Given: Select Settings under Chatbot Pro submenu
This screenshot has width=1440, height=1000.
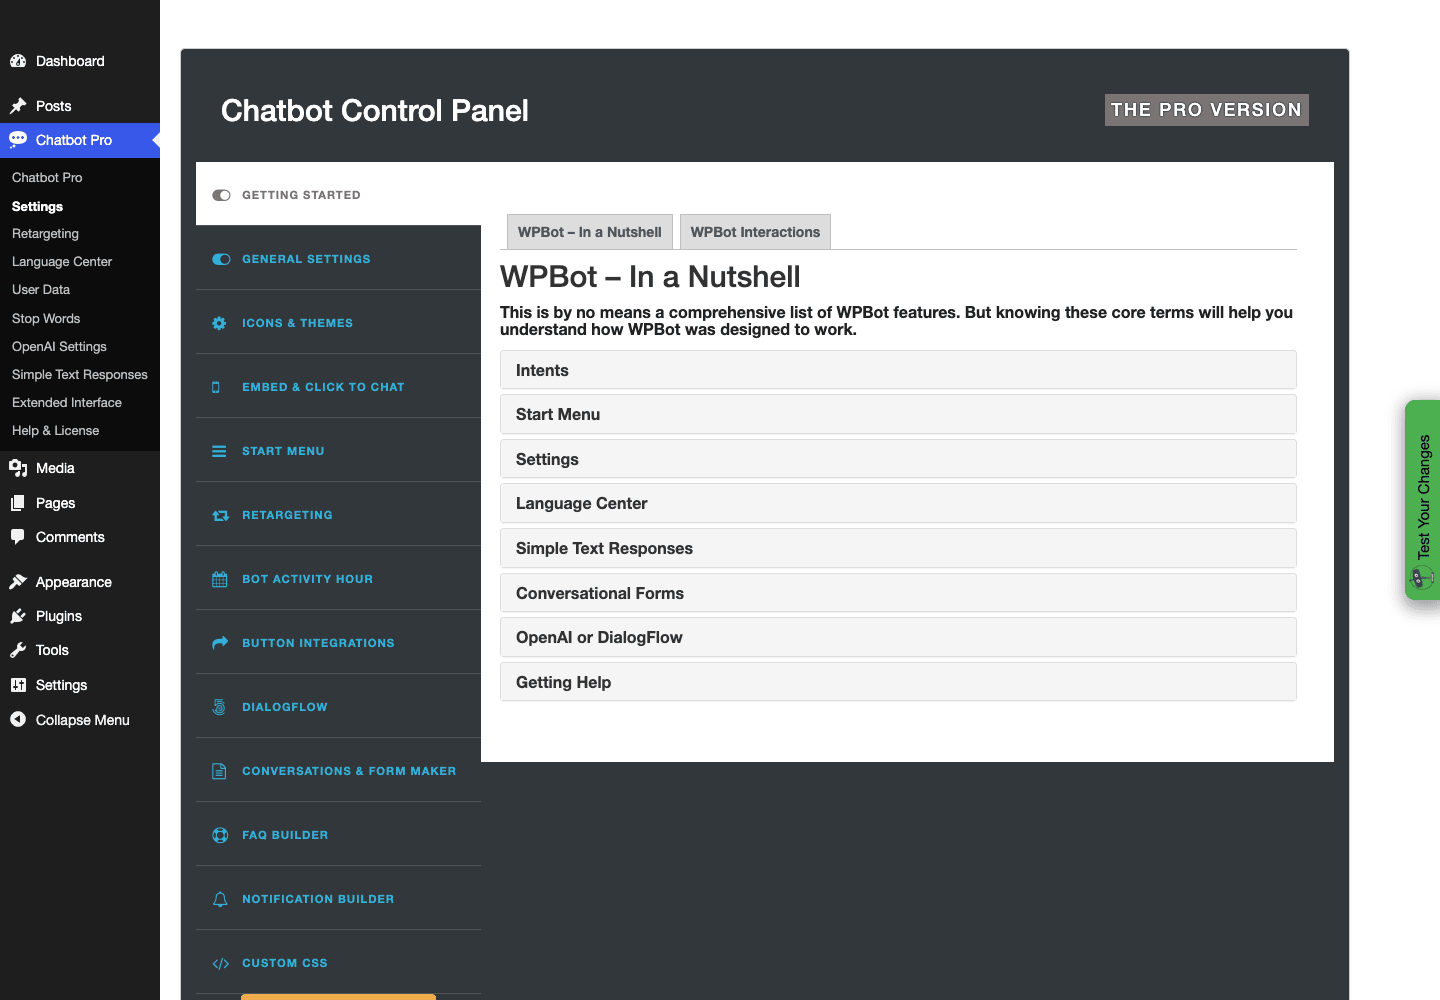Looking at the screenshot, I should point(37,206).
